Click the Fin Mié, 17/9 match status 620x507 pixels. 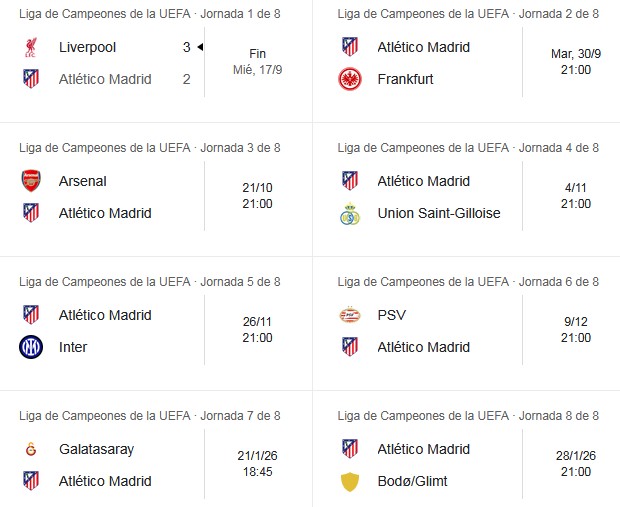tap(257, 62)
